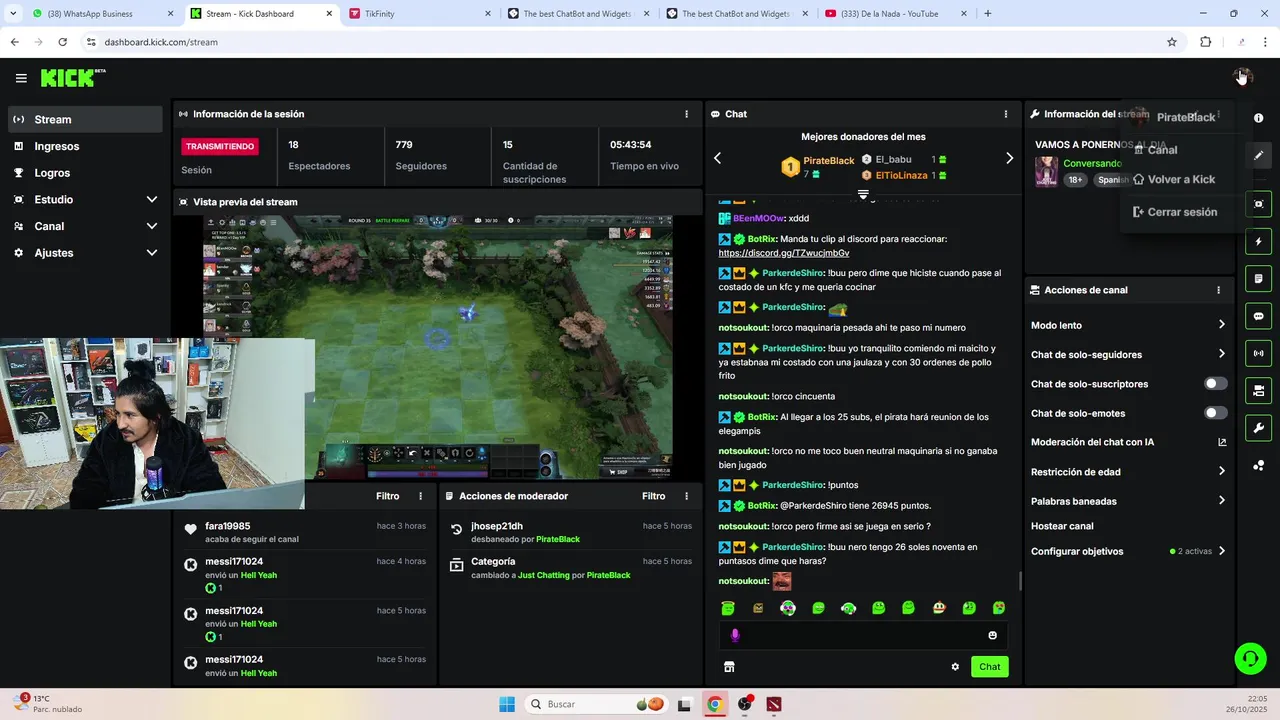The height and width of the screenshot is (720, 1280).
Task: Open Palabras baneadas list
Action: (x=1128, y=501)
